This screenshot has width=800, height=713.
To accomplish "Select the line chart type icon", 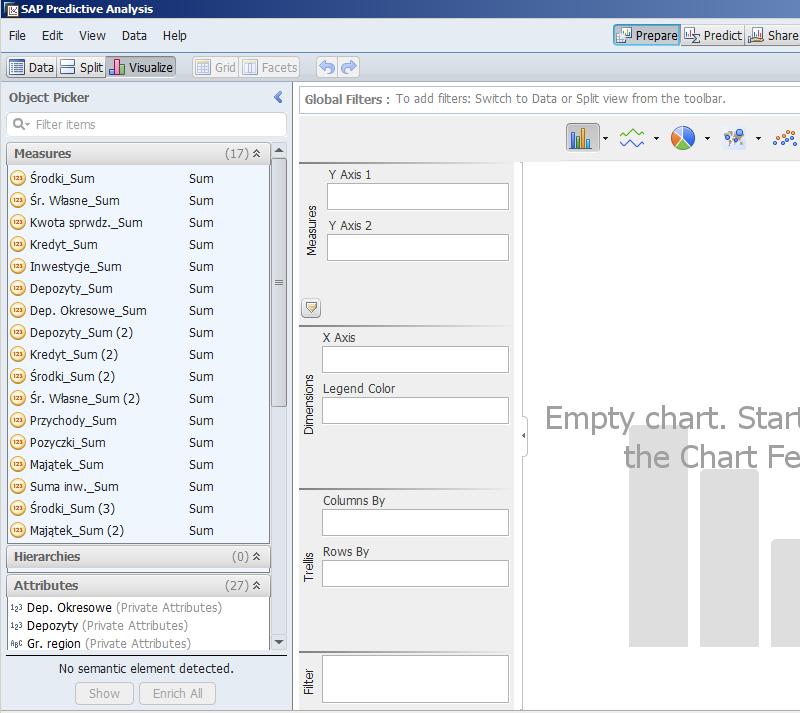I will (632, 138).
